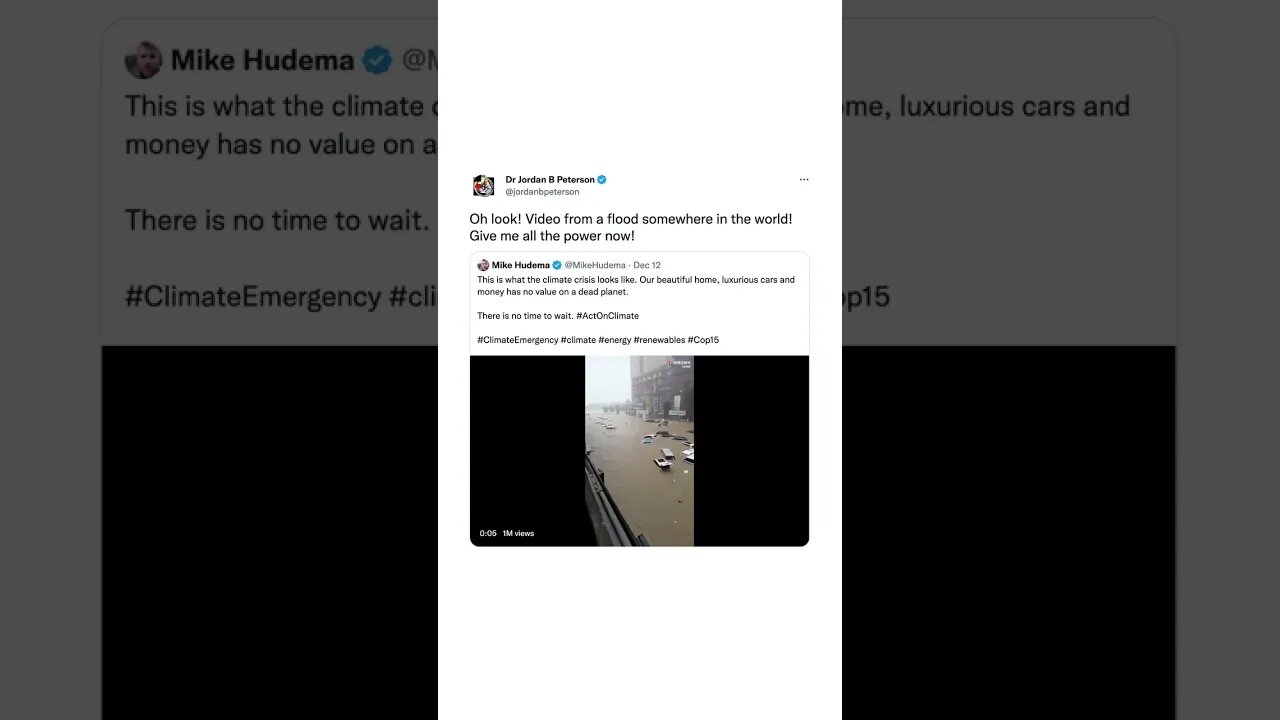This screenshot has width=1280, height=720.
Task: Open the @jordanbpeterson handle link
Action: click(x=542, y=192)
